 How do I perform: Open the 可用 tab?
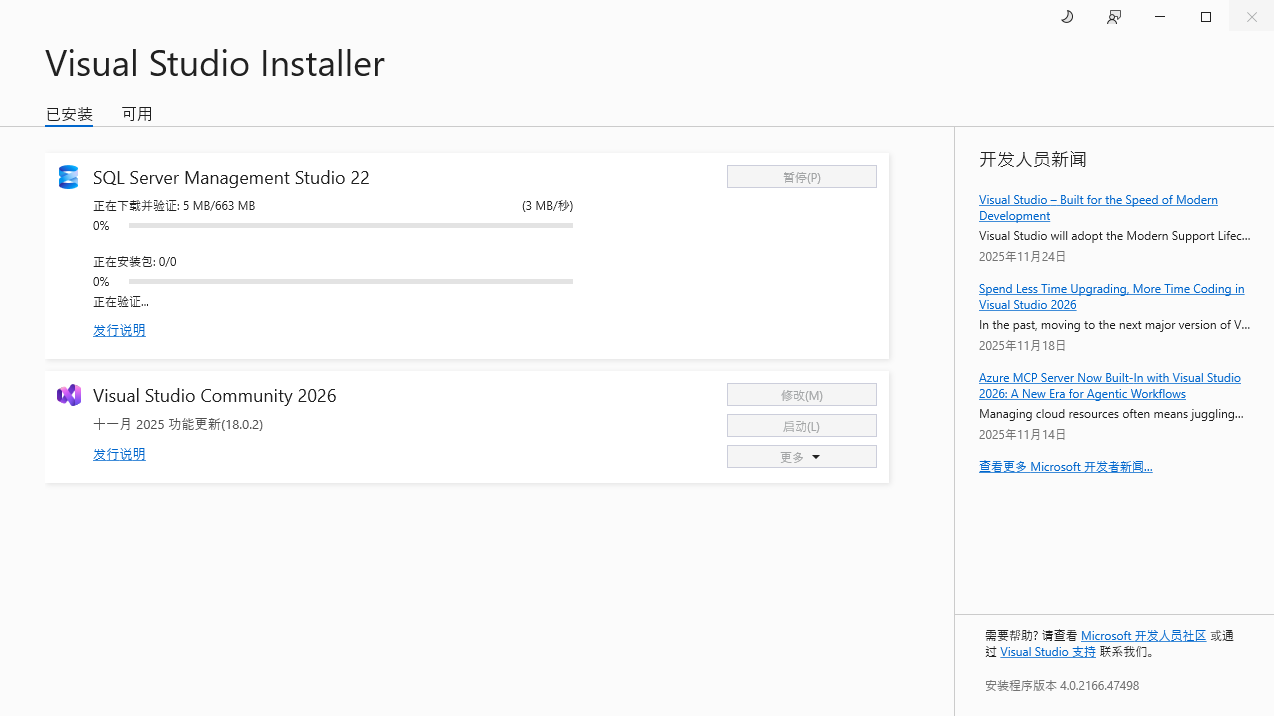137,114
